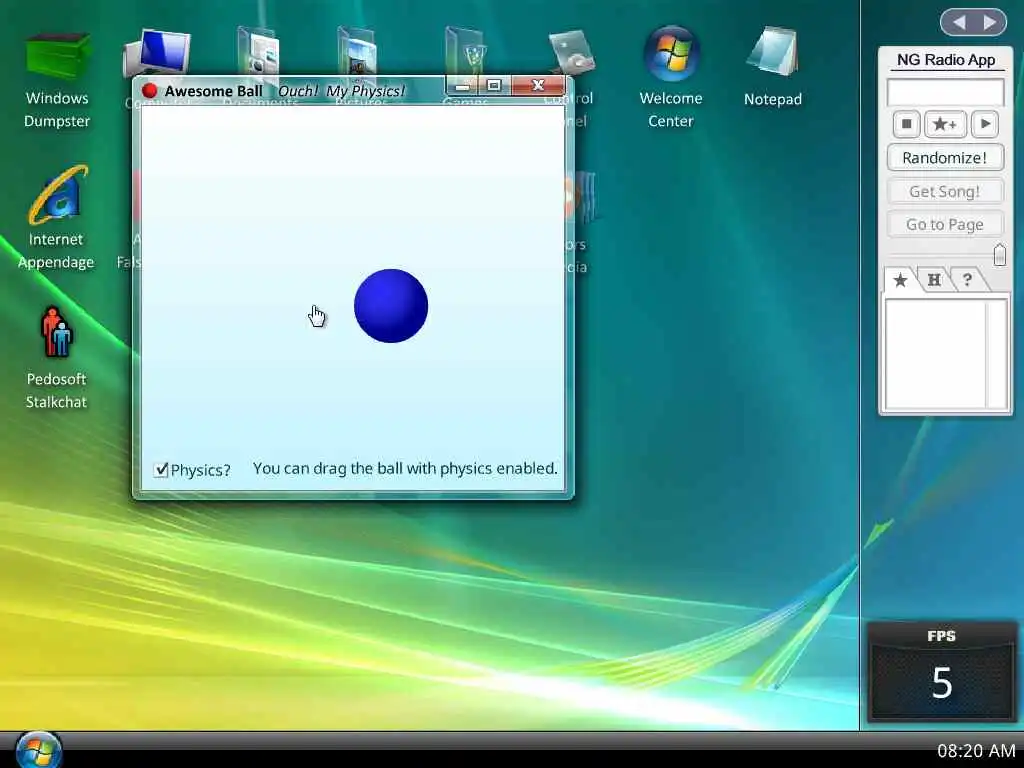Screen dimensions: 1024x768
Task: Click the NG Radio App title
Action: tap(946, 60)
